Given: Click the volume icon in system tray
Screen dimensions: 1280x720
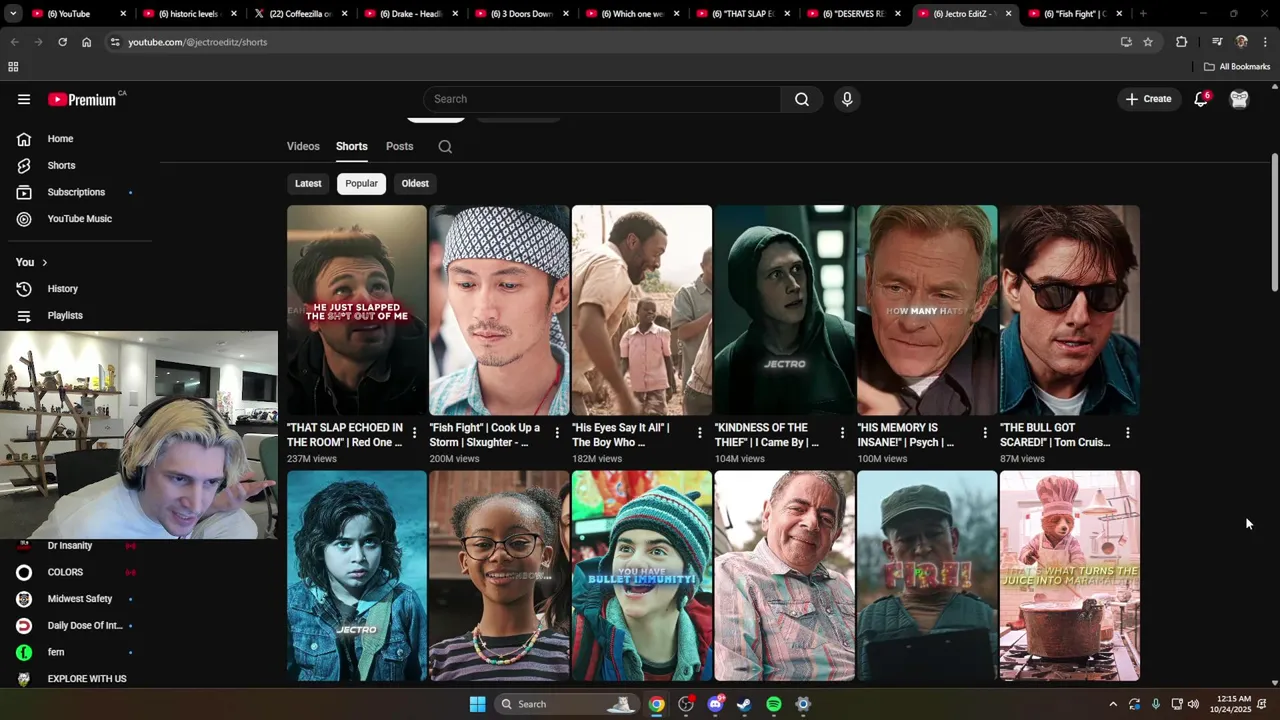Looking at the screenshot, I should click(x=1193, y=704).
